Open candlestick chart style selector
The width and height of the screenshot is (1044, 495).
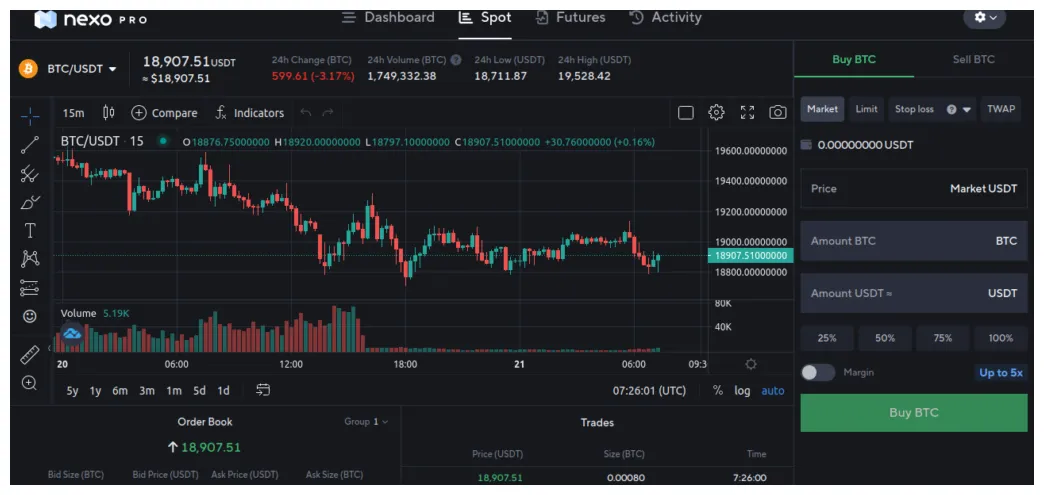[x=109, y=113]
